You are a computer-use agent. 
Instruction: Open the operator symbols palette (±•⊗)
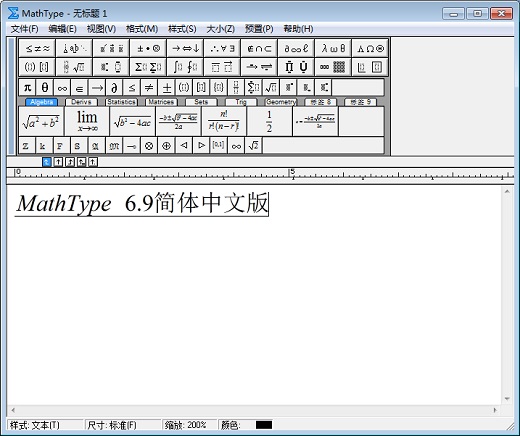point(148,49)
